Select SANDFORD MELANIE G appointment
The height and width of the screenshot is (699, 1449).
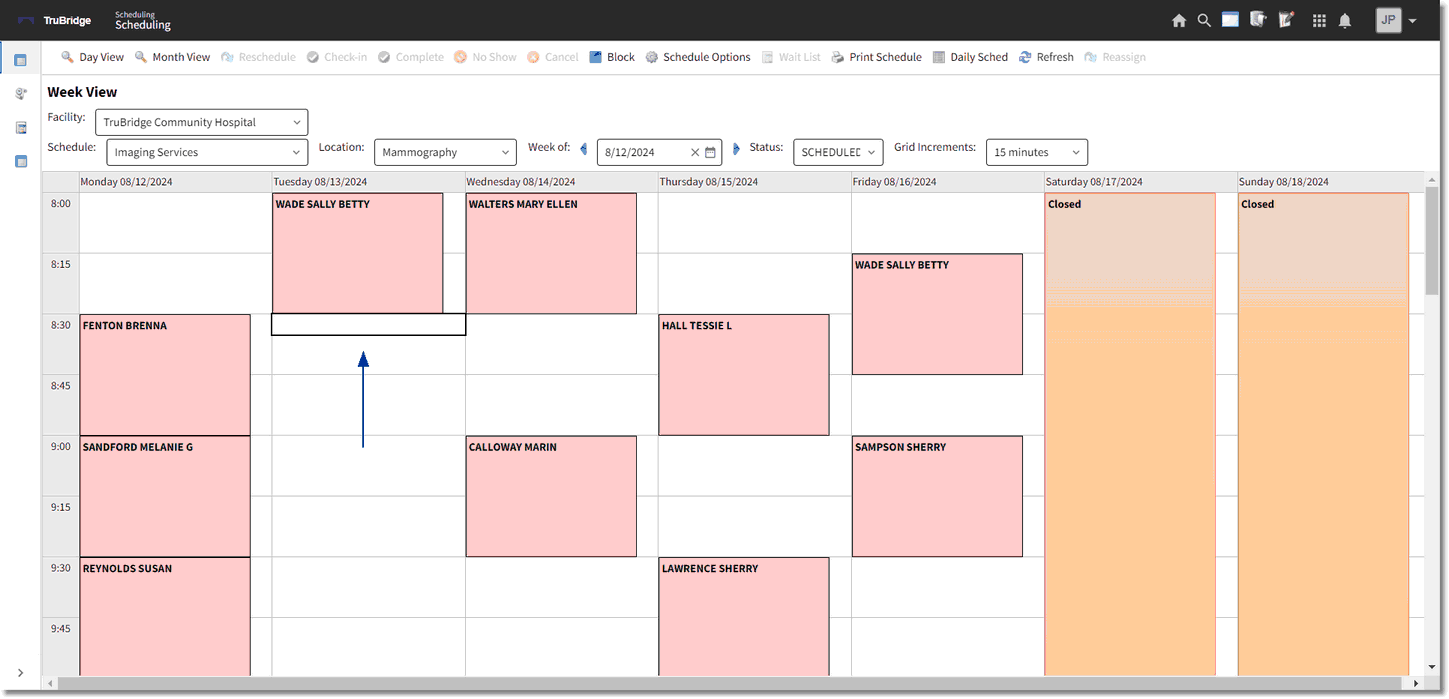click(x=165, y=496)
